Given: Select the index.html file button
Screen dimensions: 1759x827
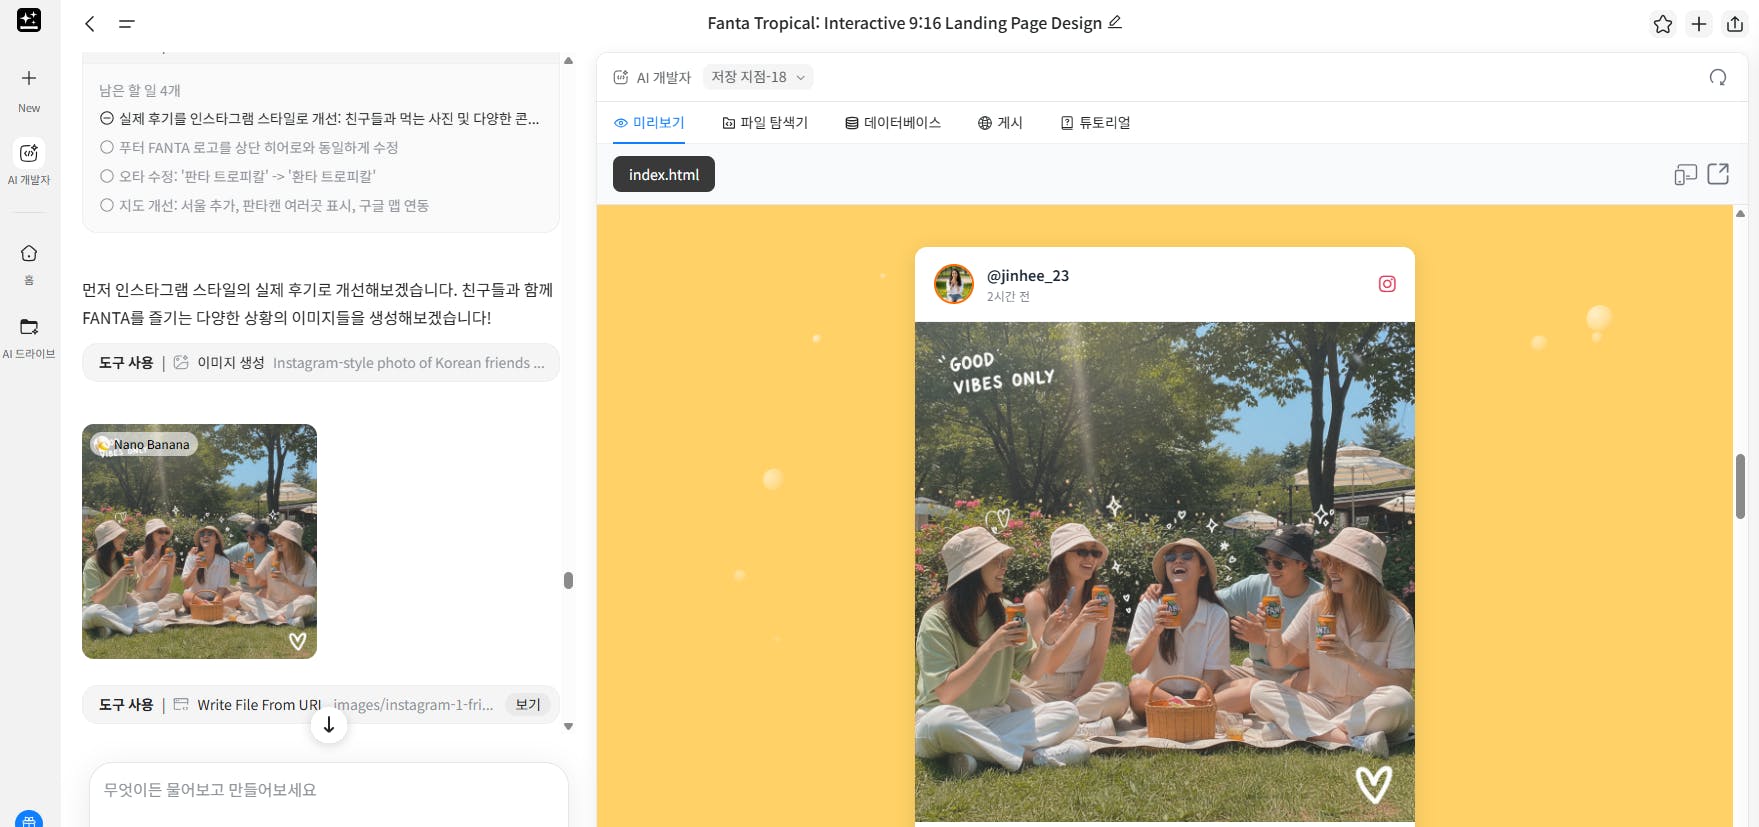Looking at the screenshot, I should (664, 174).
